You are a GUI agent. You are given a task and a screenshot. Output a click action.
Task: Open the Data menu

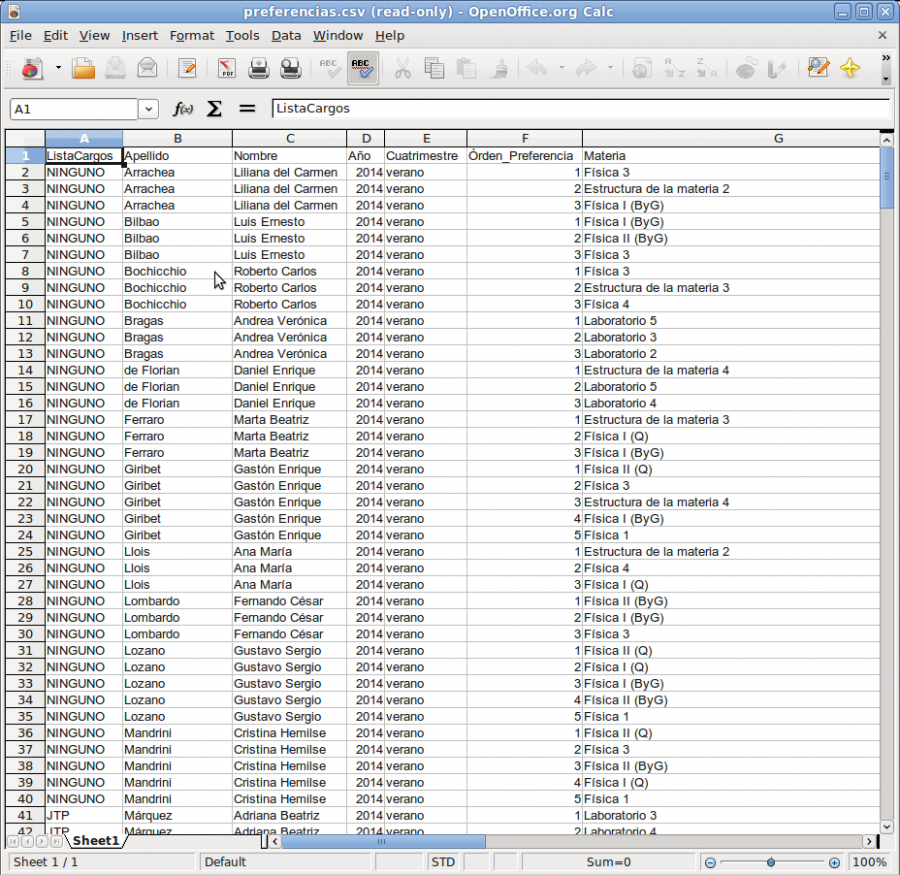286,36
